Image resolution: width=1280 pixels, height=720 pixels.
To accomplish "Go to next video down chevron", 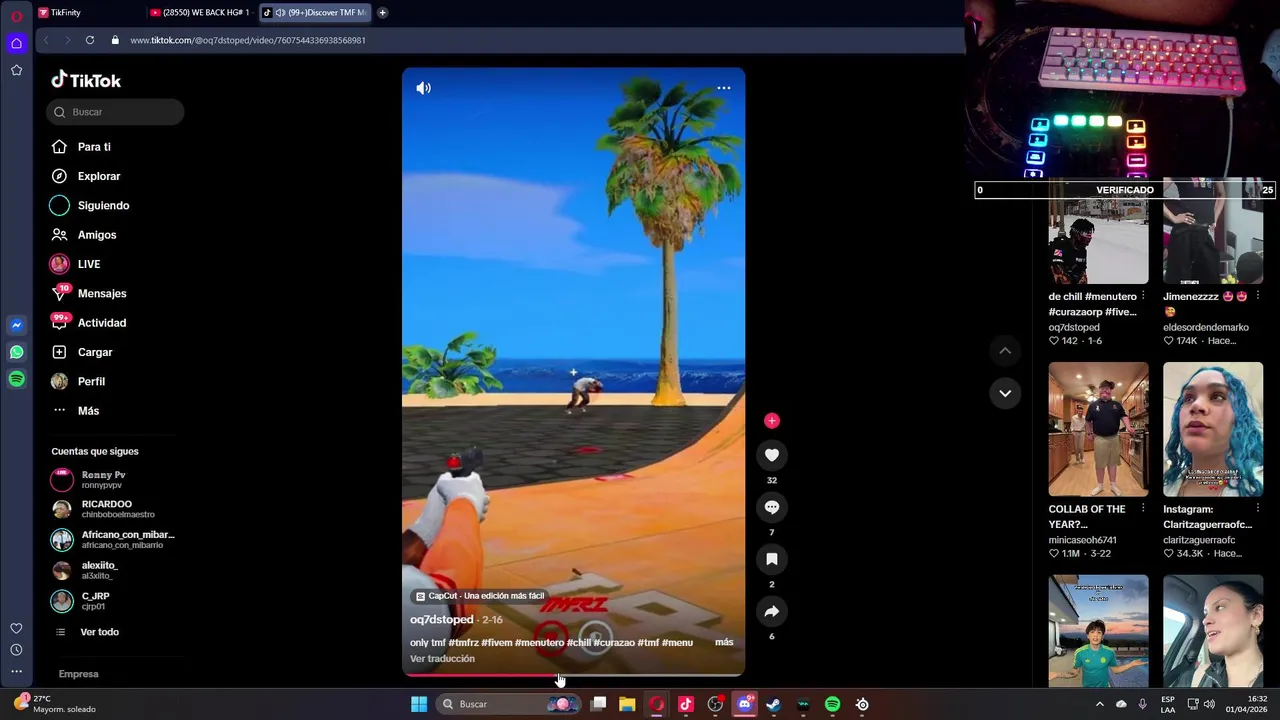I will click(1005, 393).
